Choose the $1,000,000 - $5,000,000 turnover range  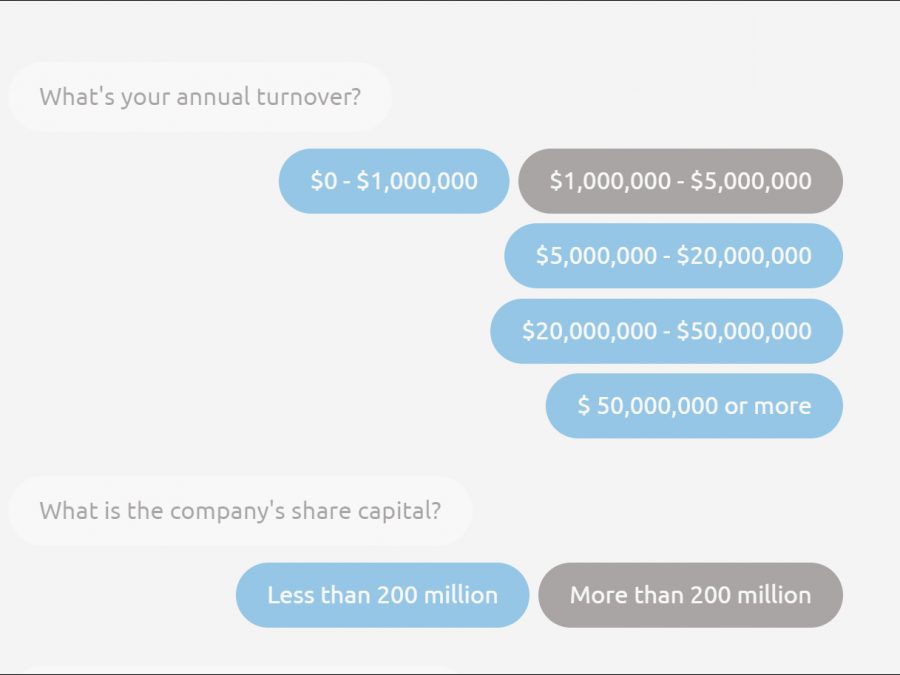[680, 181]
